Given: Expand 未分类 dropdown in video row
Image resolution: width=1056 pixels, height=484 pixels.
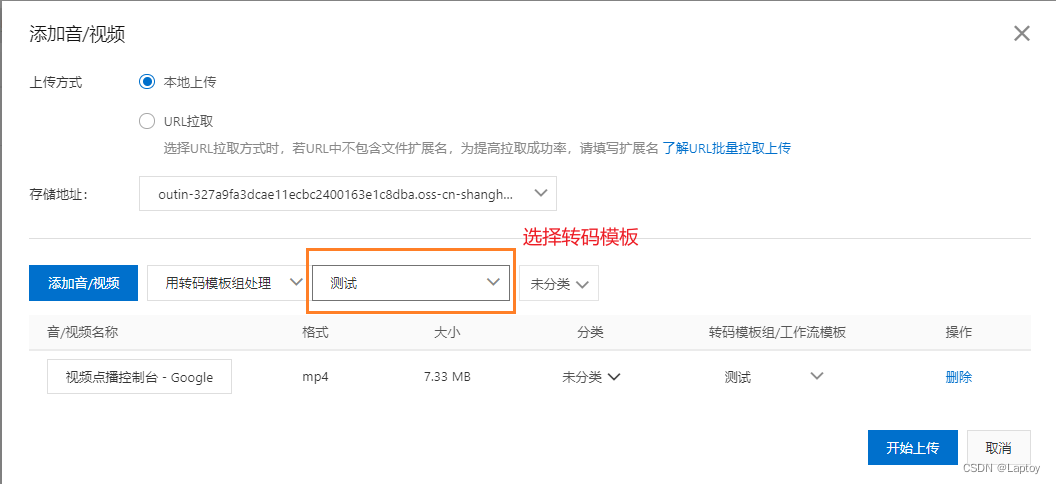Looking at the screenshot, I should (591, 377).
